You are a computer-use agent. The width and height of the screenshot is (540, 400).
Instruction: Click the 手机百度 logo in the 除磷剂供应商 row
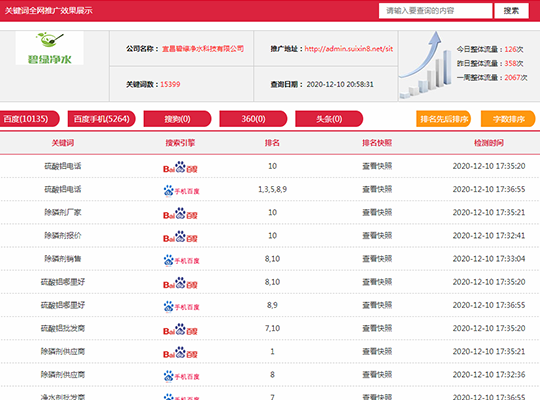point(181,376)
